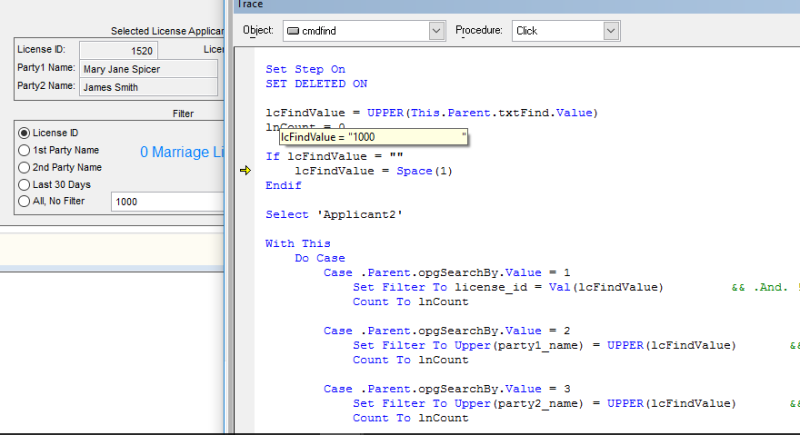Click the line "Select 'Applicant2'"
This screenshot has height=435, width=800.
coord(334,214)
